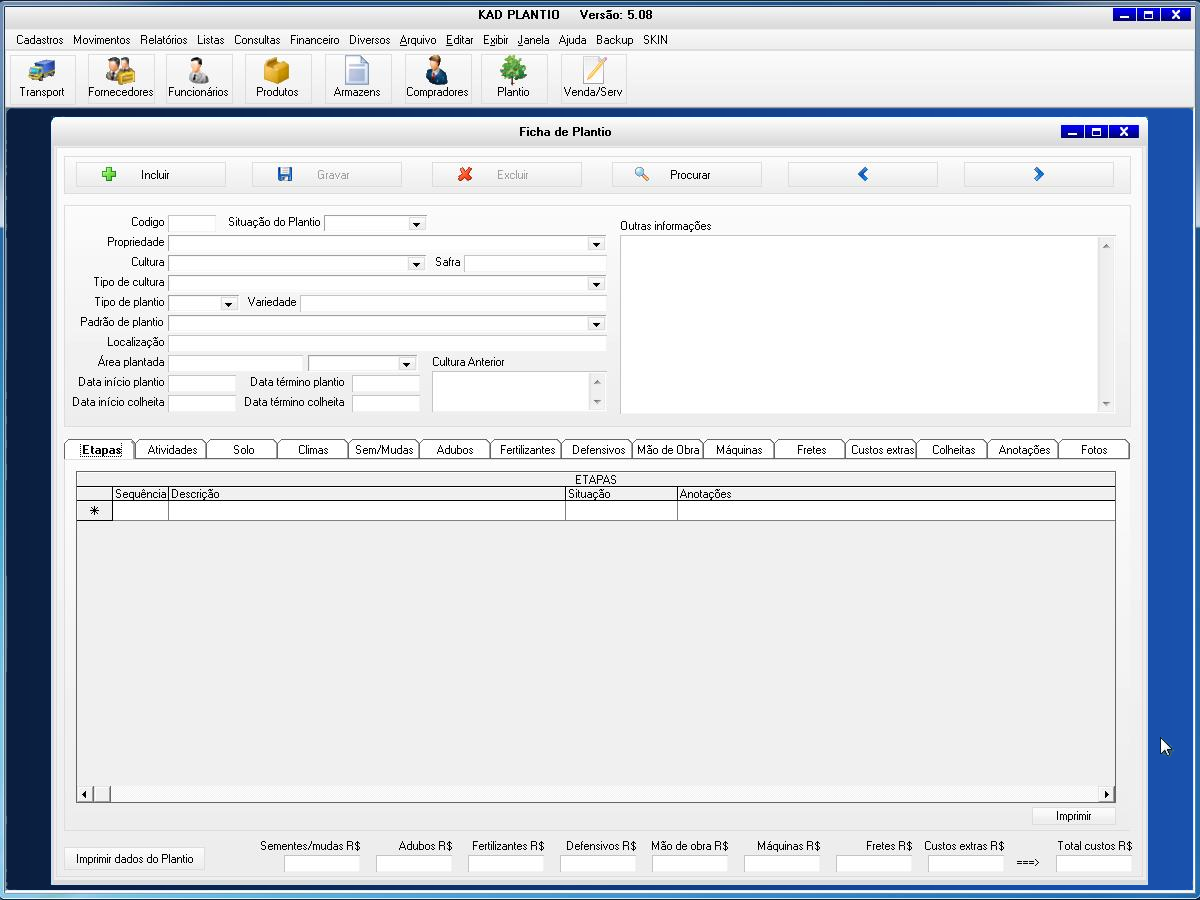The height and width of the screenshot is (900, 1200).
Task: Click the Data início plantio field
Action: click(x=202, y=383)
